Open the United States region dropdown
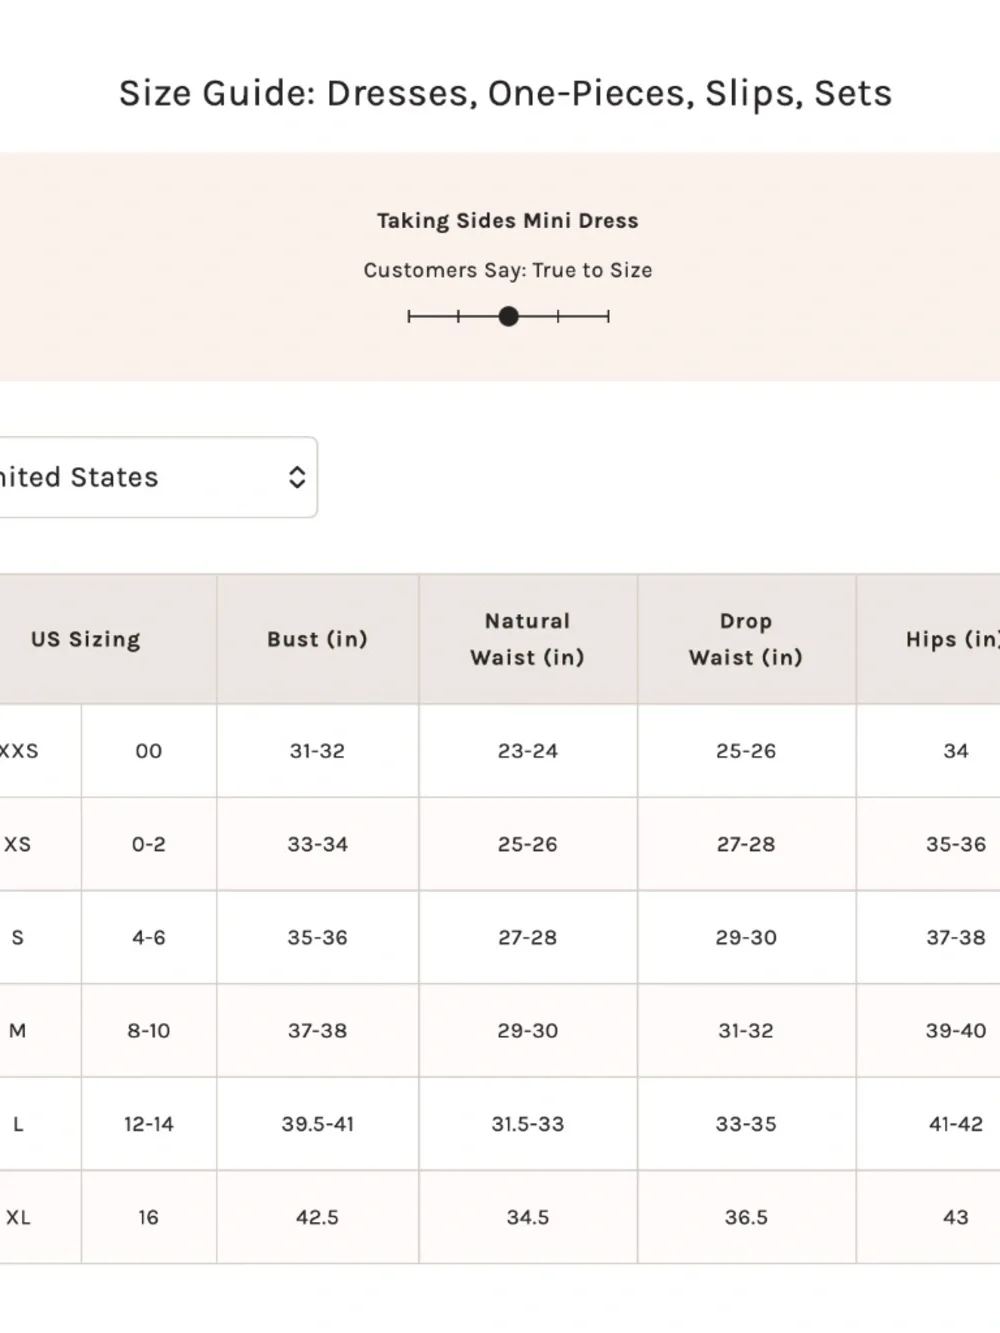Image resolution: width=1000 pixels, height=1333 pixels. (x=158, y=477)
